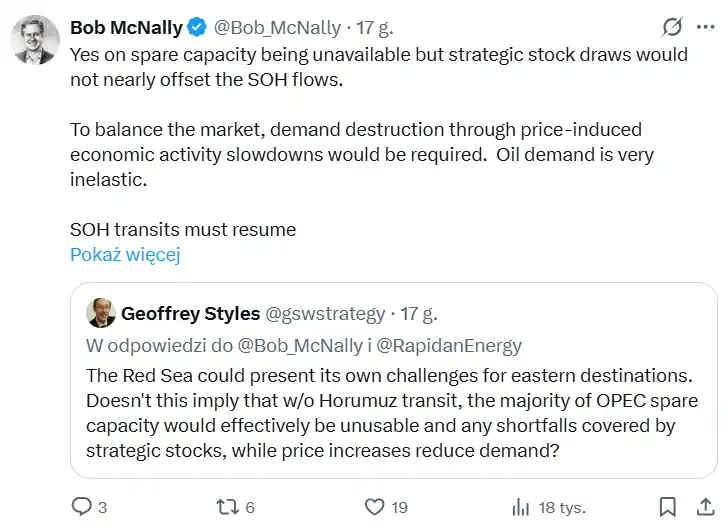Open the view analytics bar chart icon
This screenshot has width=728, height=528.
520,507
